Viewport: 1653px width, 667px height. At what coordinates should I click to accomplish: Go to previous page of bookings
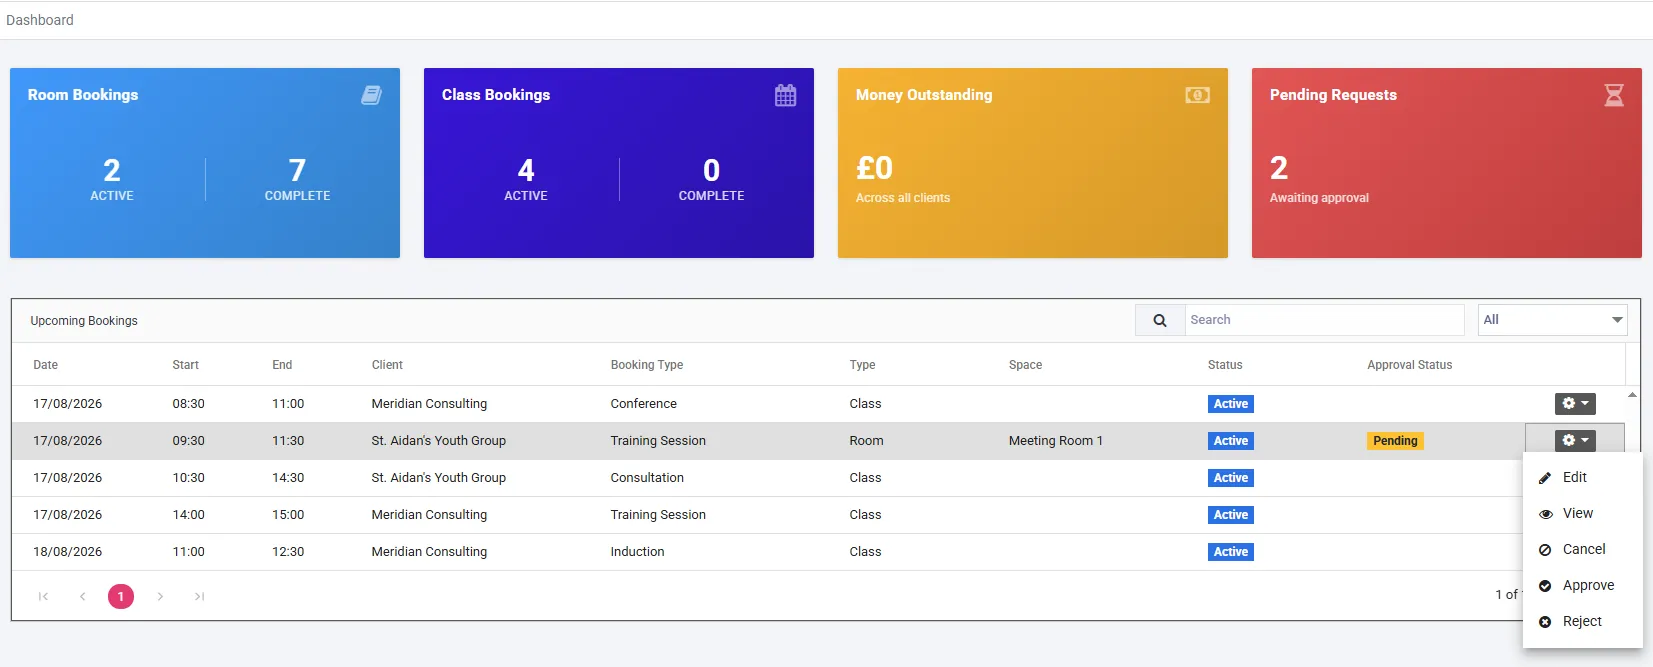tap(82, 597)
